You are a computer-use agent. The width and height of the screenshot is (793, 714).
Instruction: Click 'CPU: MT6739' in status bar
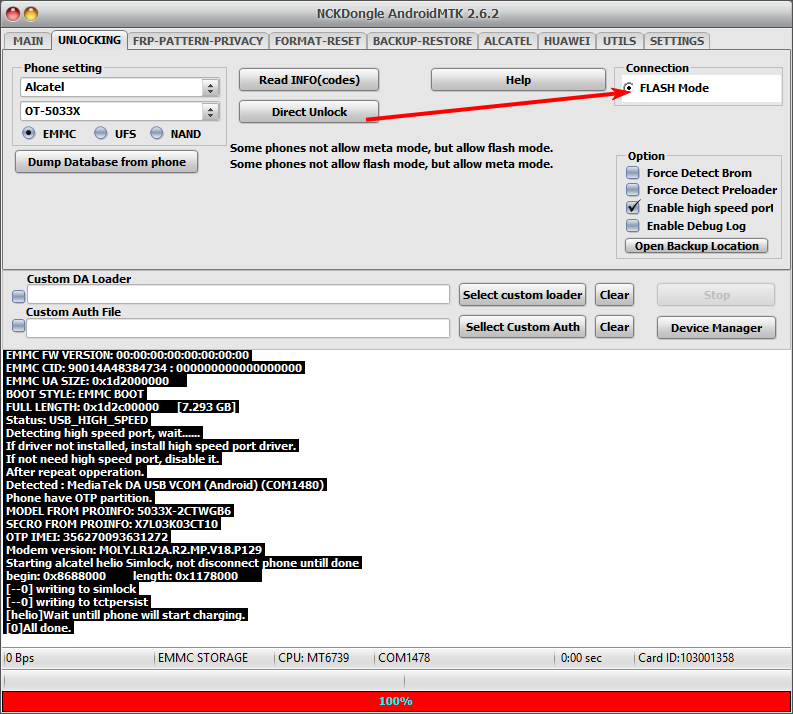[314, 658]
